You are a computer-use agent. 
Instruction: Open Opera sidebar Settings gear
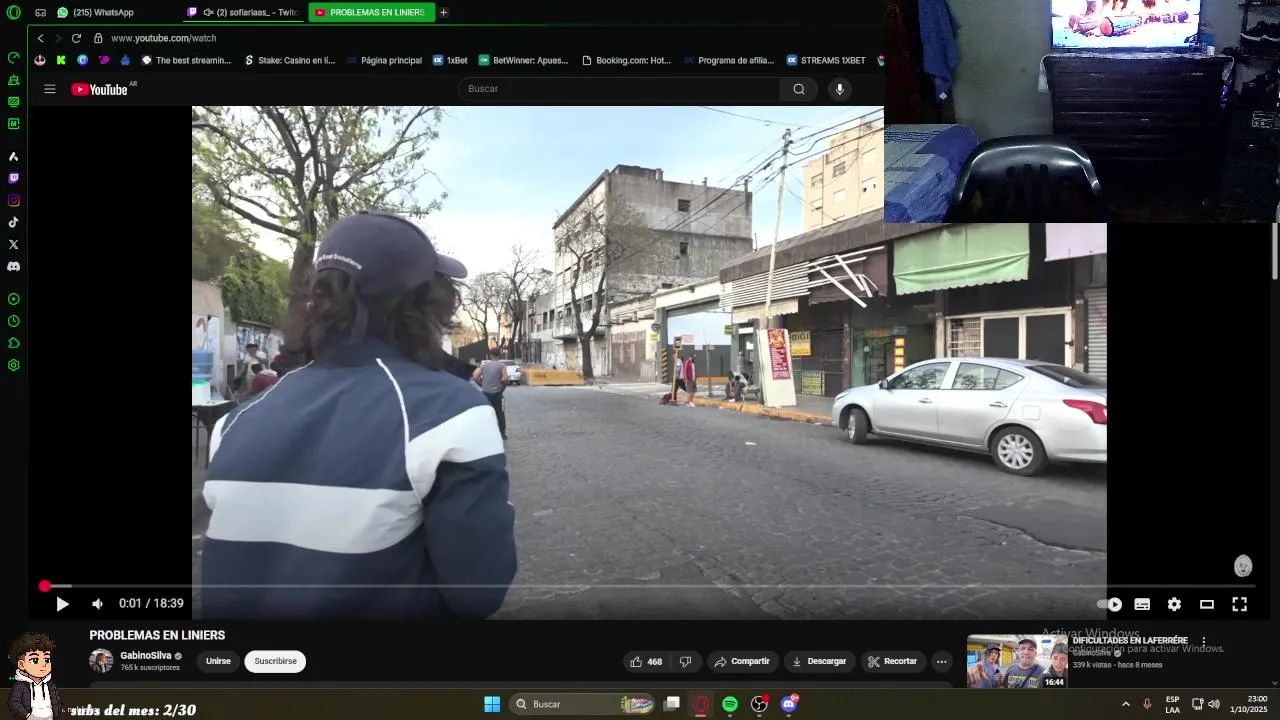point(13,365)
